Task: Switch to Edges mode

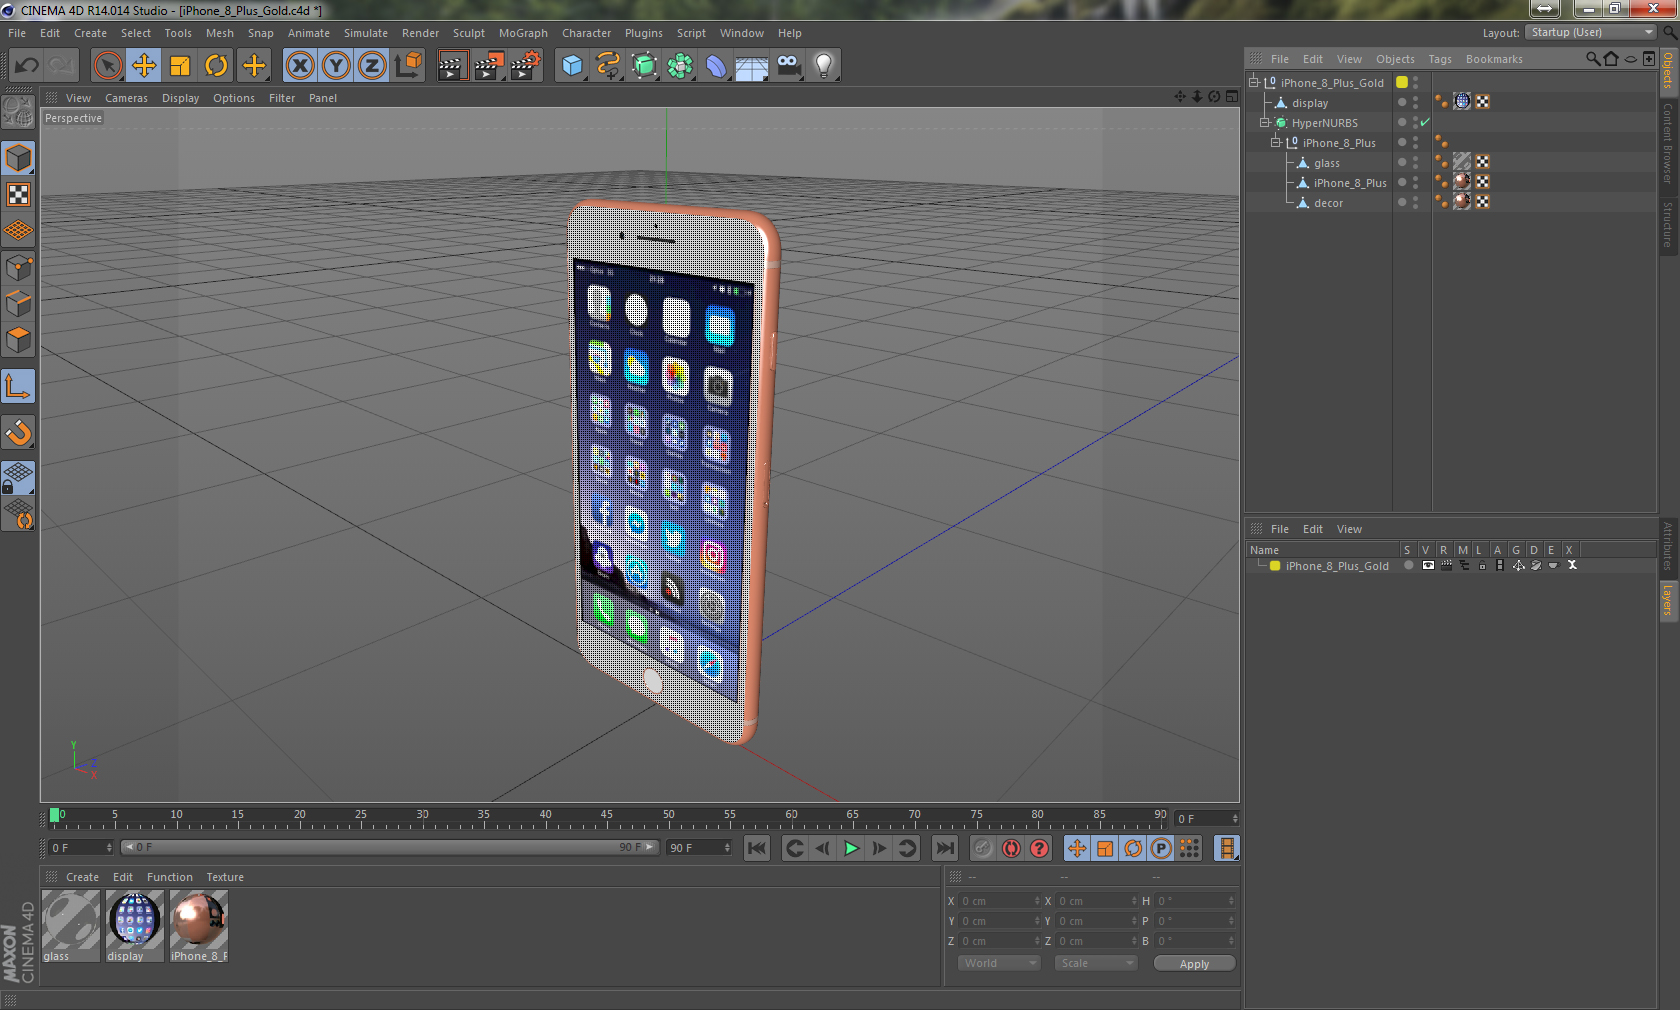Action: [x=18, y=304]
